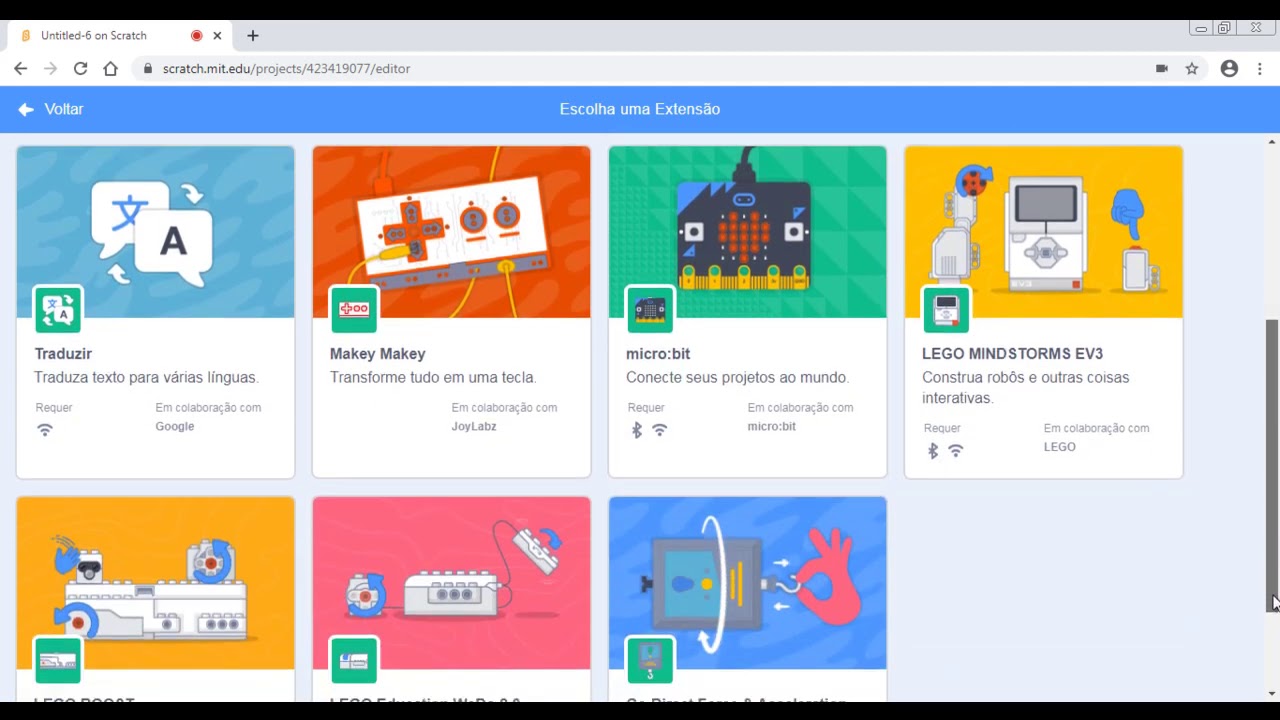The image size is (1280, 720).
Task: Click the Google collaborator label
Action: pyautogui.click(x=175, y=426)
